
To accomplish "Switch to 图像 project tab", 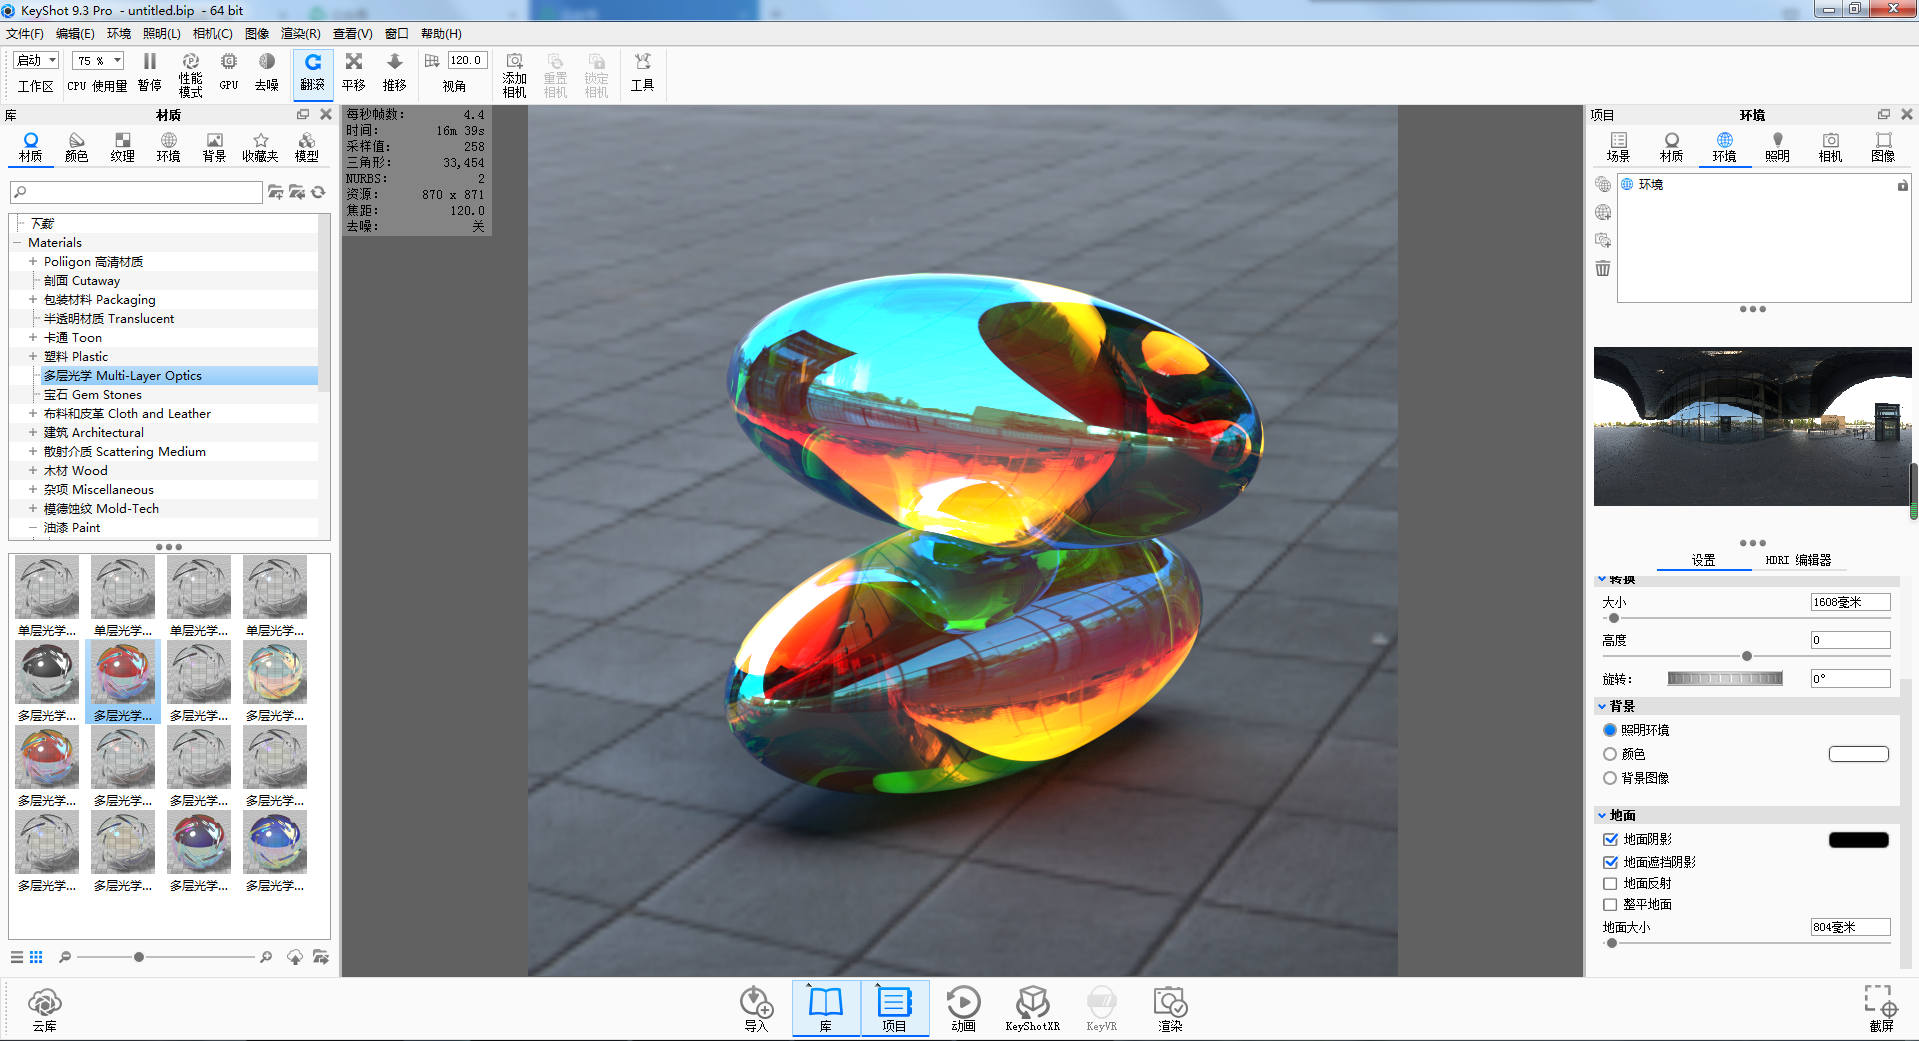I will (1883, 147).
